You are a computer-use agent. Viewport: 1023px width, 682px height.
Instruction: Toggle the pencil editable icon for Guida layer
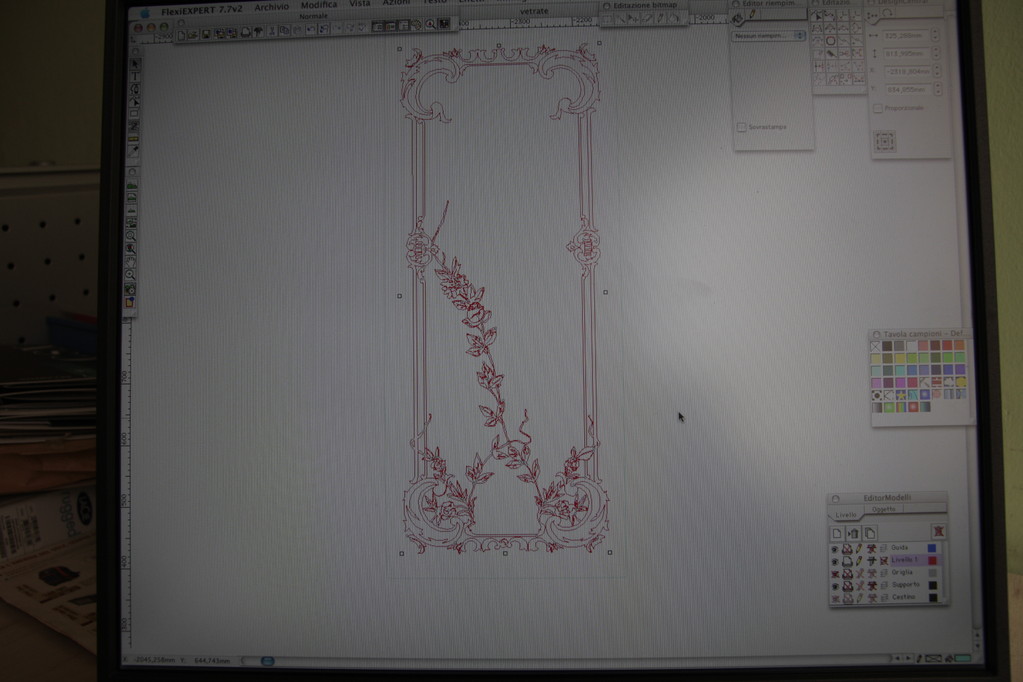[859, 549]
